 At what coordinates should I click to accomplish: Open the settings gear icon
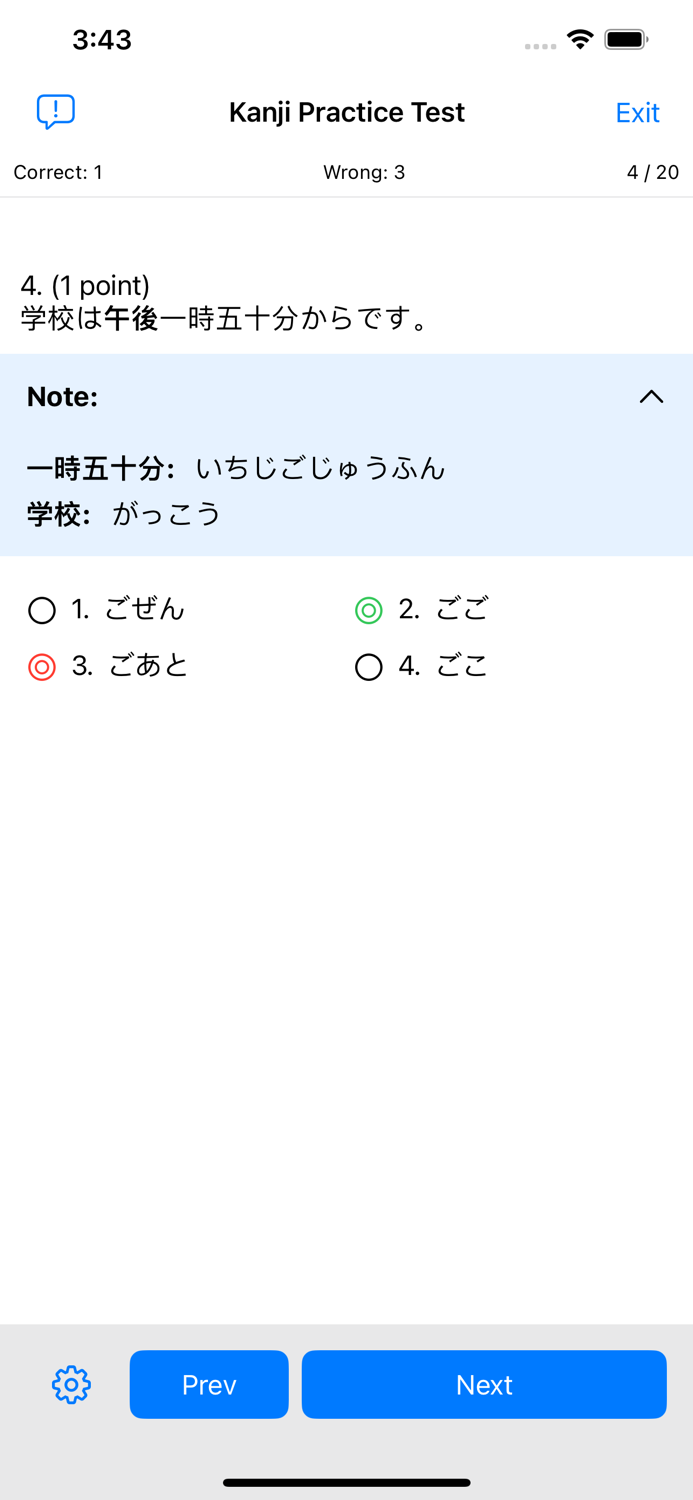(69, 1384)
